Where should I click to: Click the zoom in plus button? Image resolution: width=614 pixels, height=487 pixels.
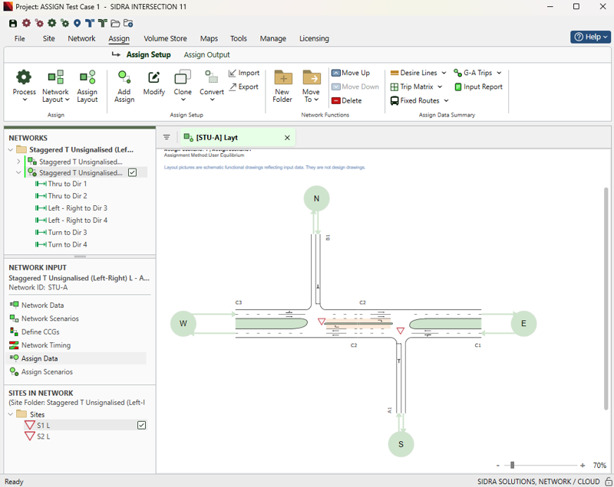582,465
